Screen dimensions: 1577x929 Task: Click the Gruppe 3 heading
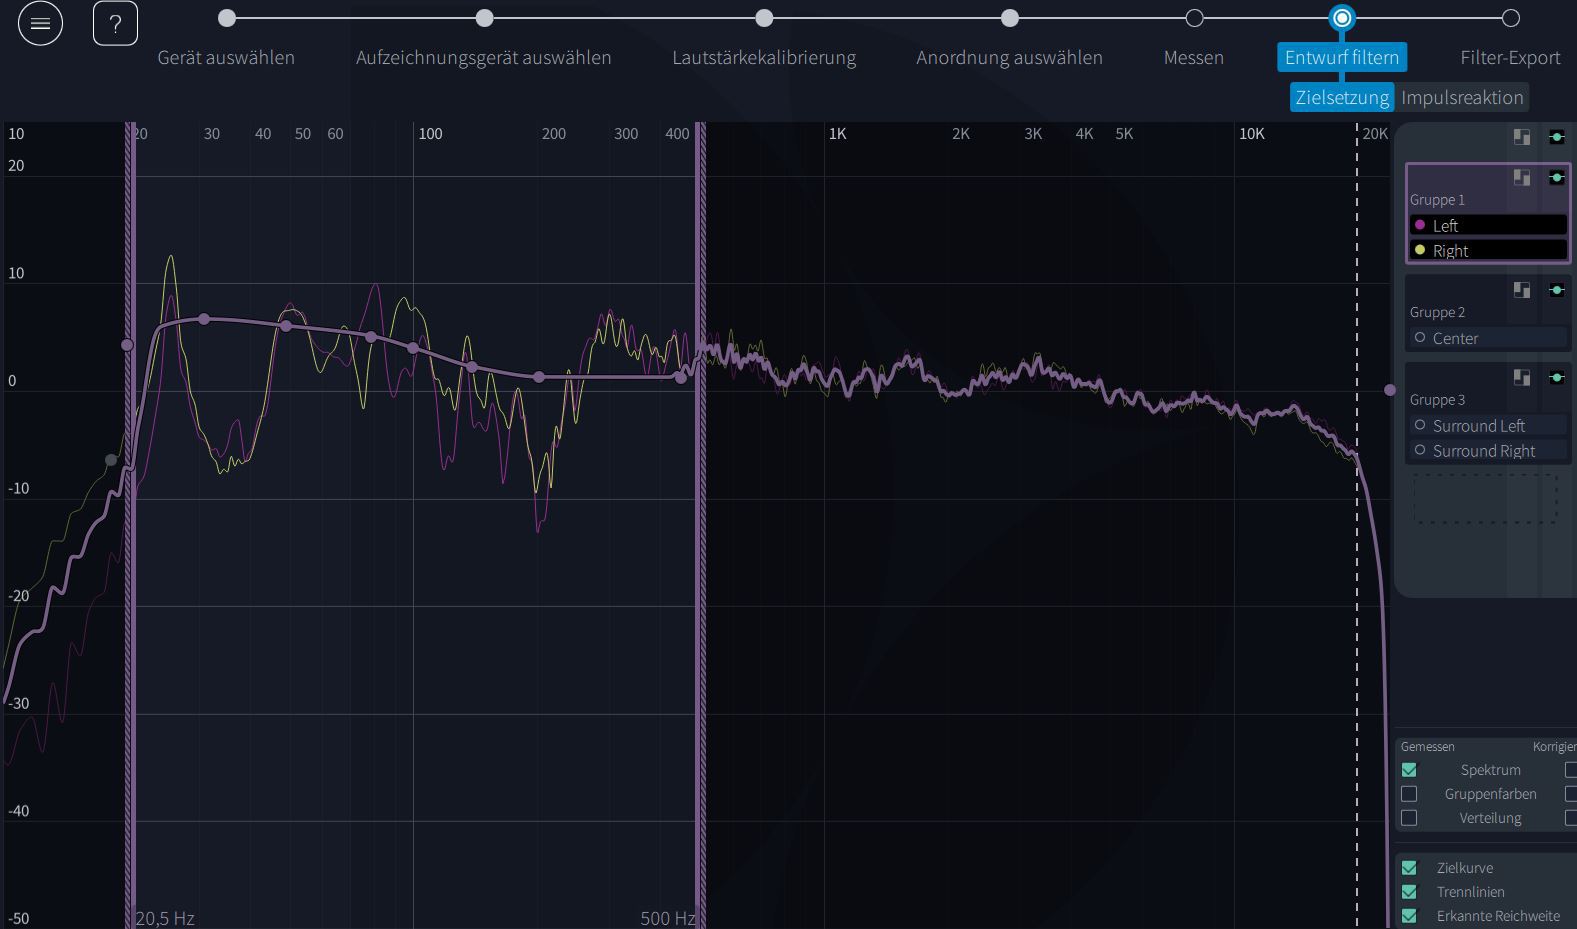1437,400
